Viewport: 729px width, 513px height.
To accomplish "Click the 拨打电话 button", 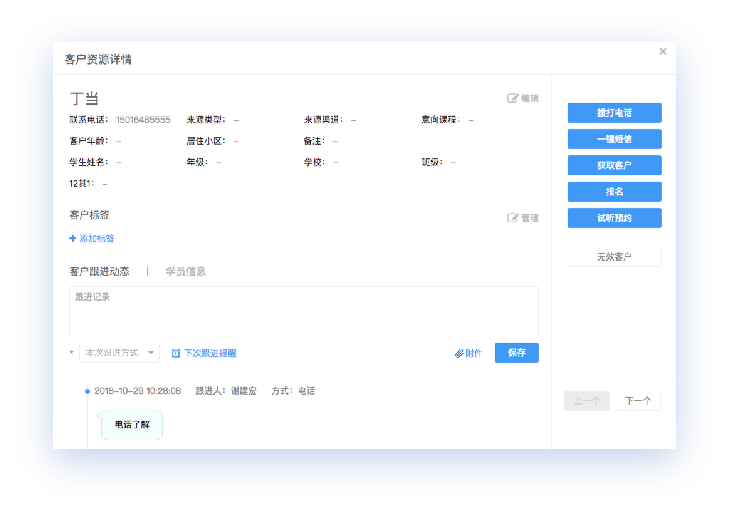I will pos(614,113).
